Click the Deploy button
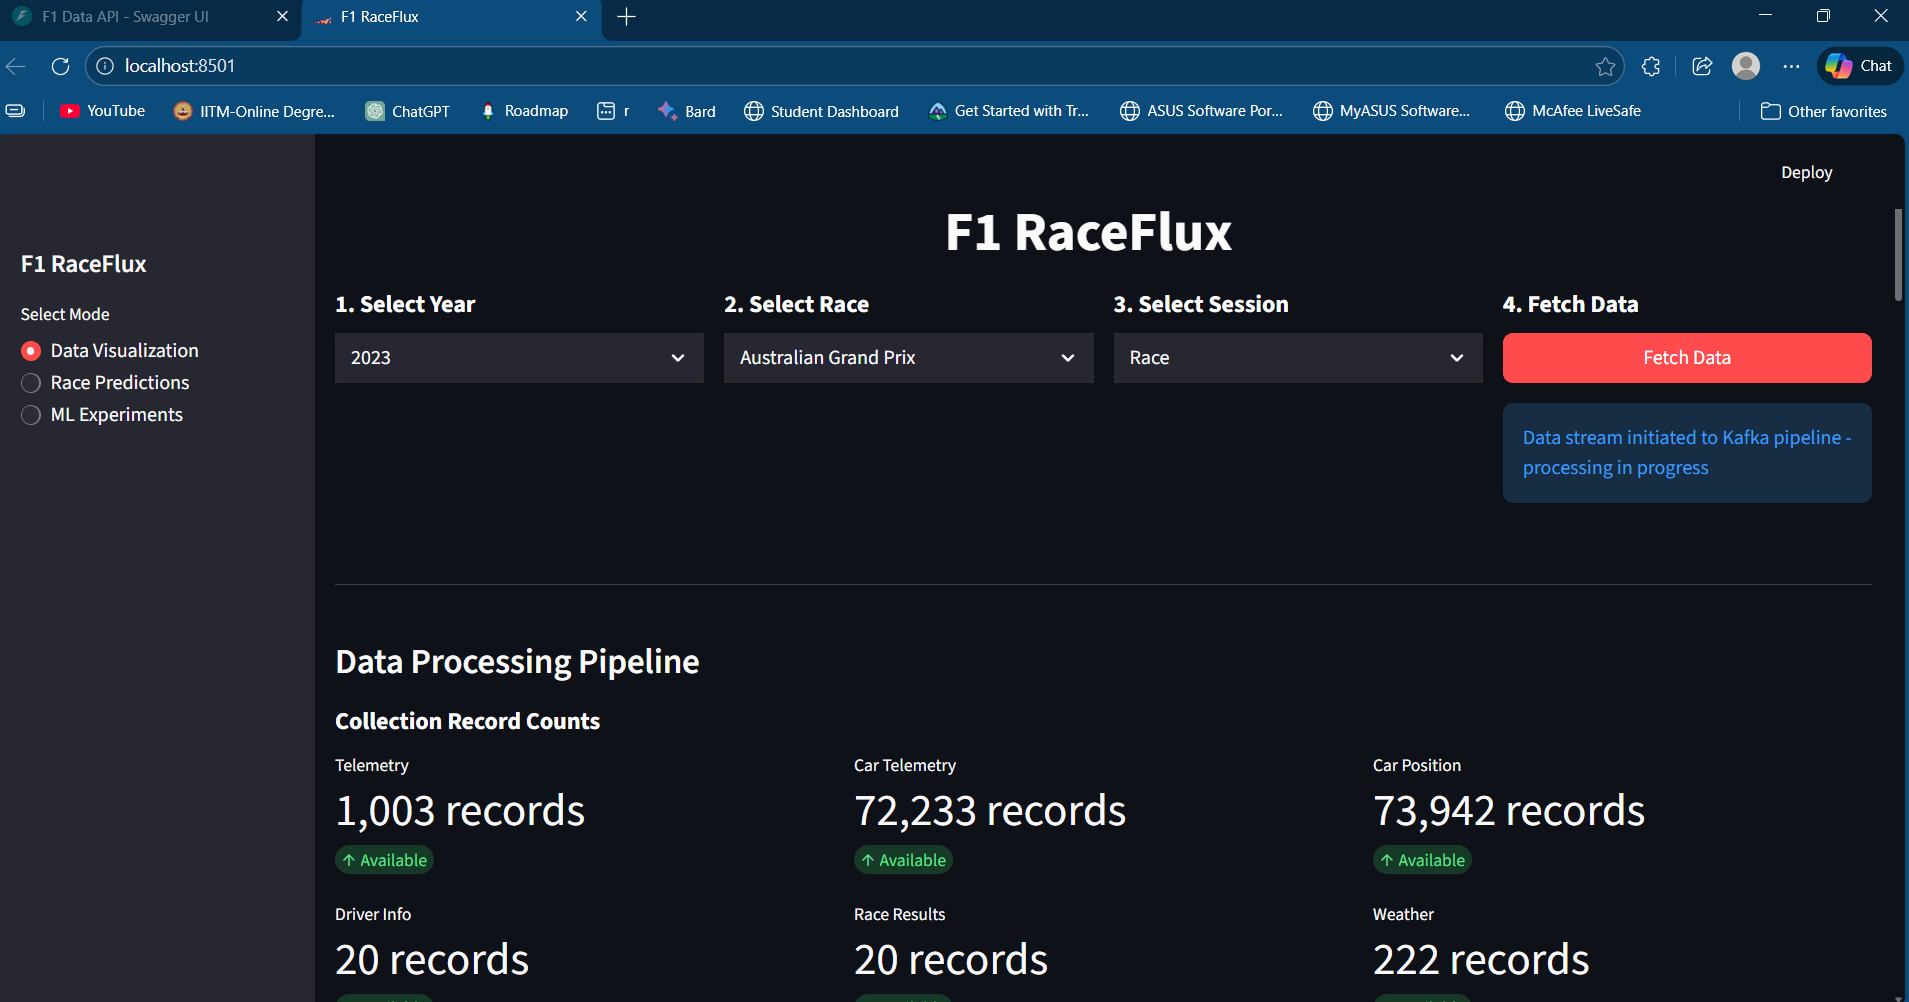 (1806, 173)
